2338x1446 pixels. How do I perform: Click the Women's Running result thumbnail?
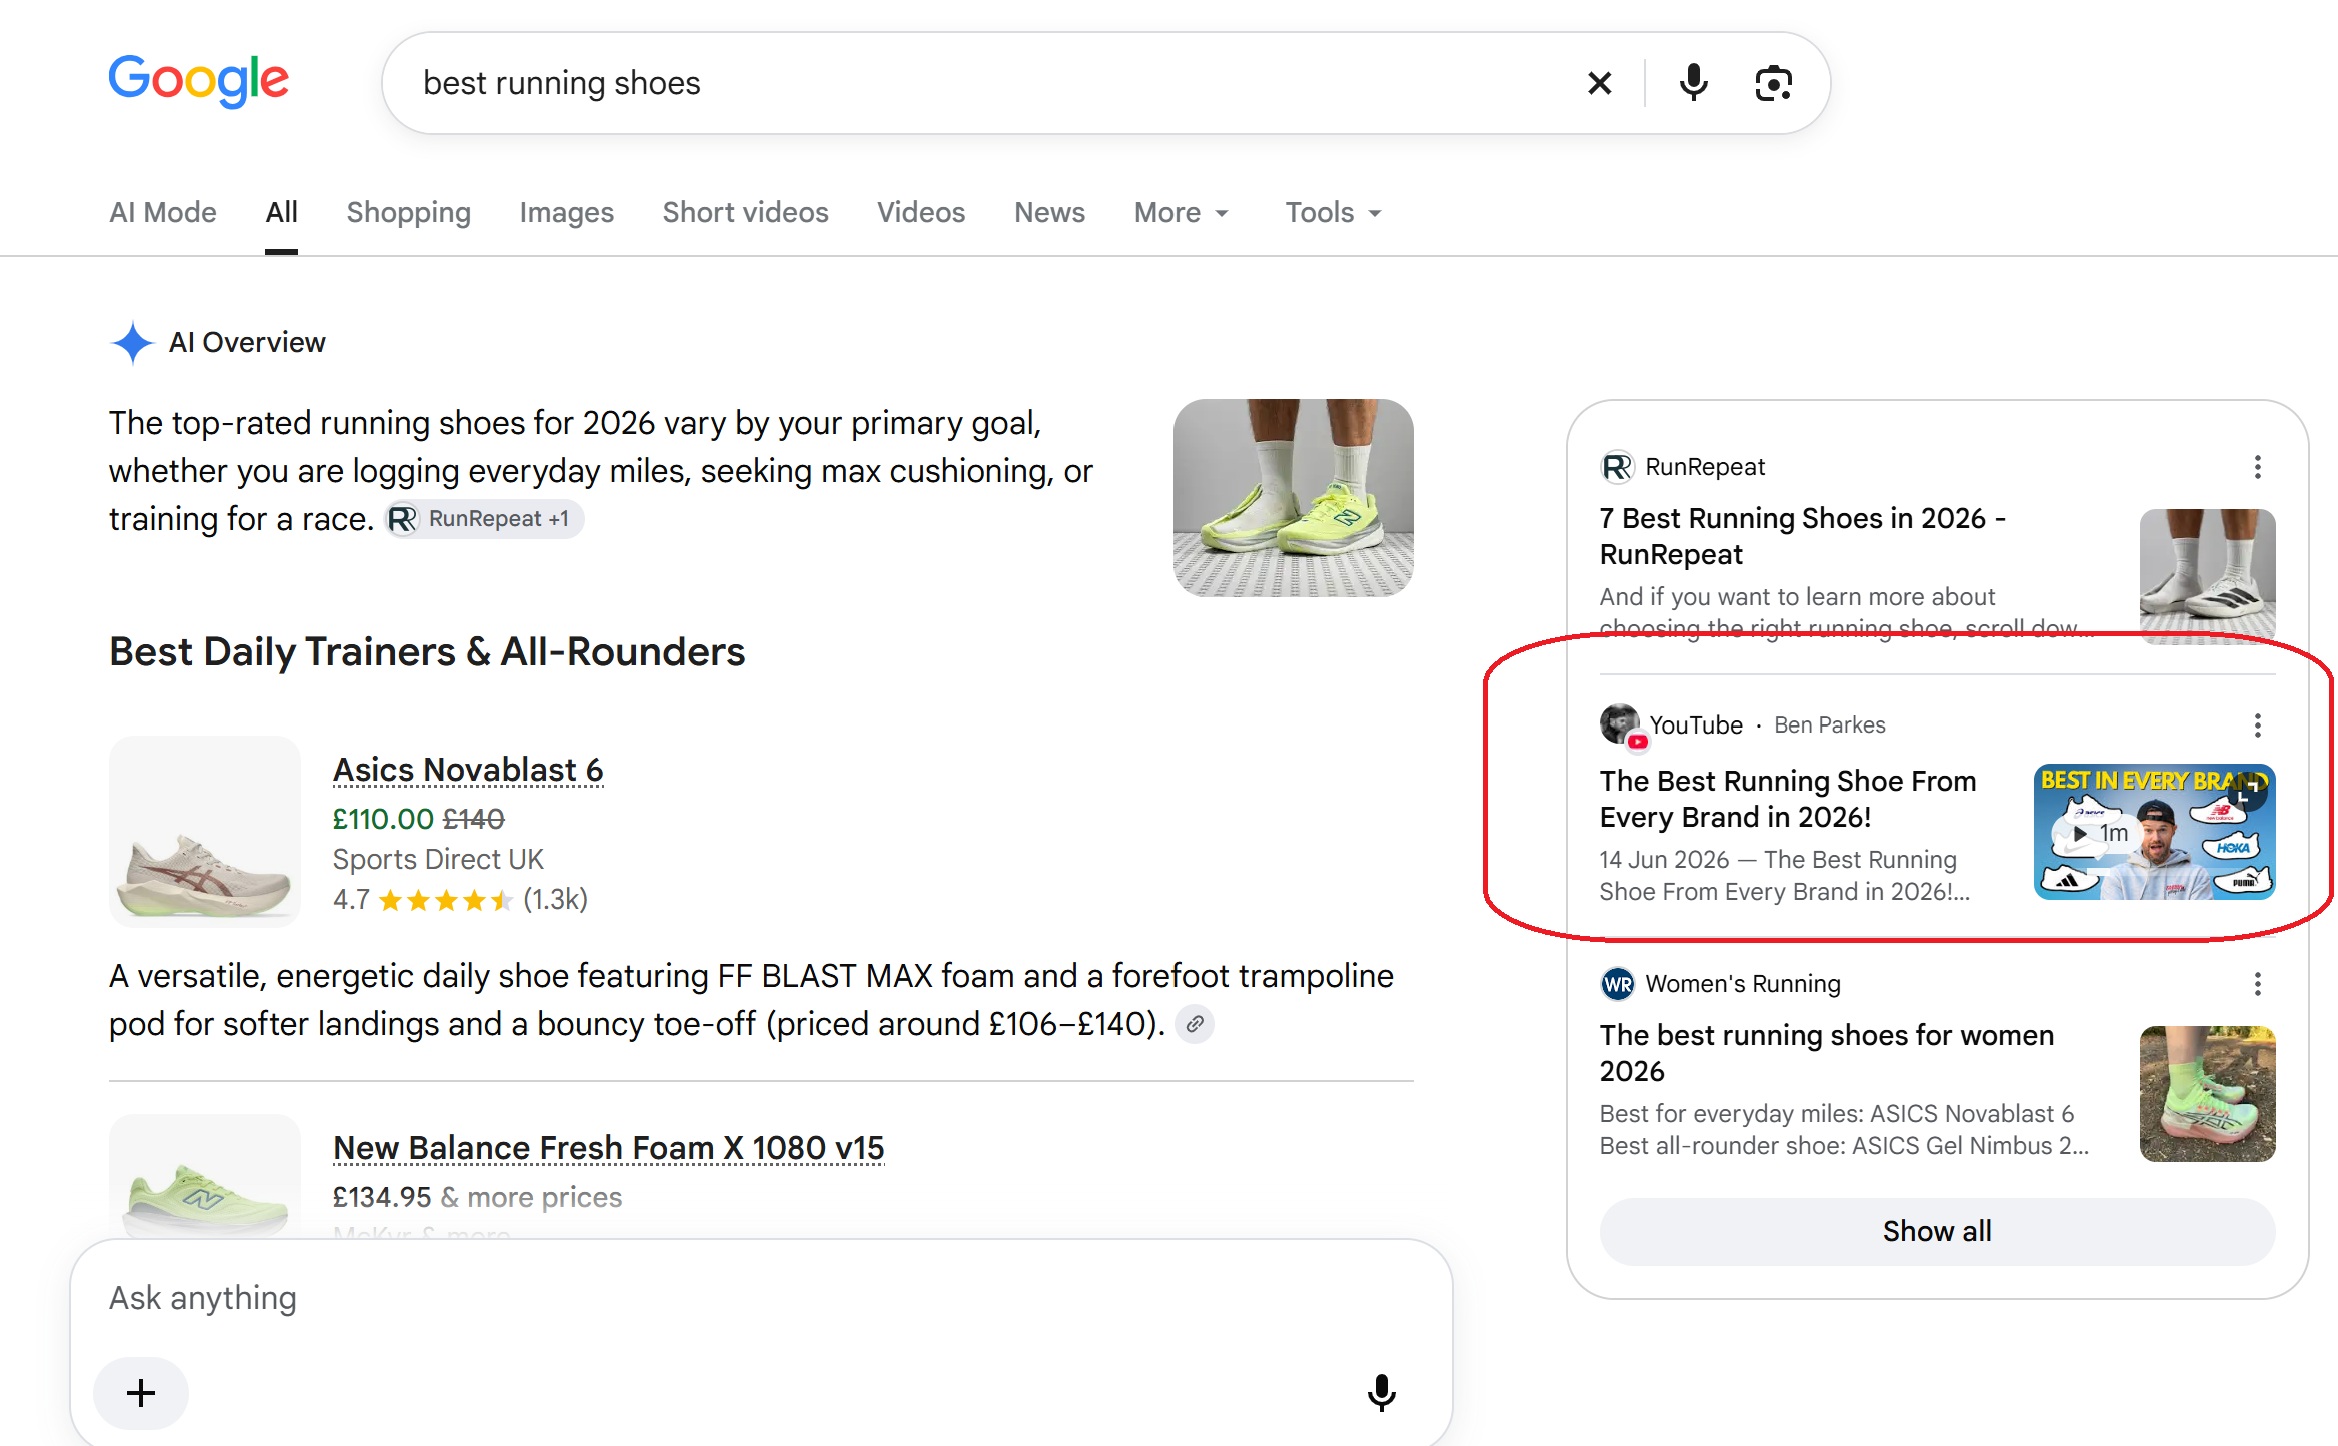pos(2207,1094)
